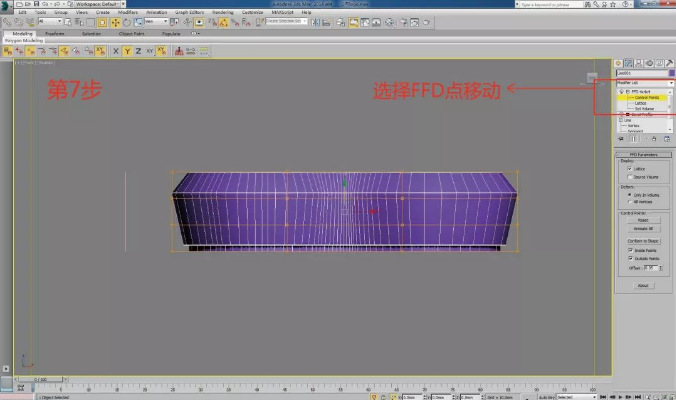
Task: Select the Move transform tool
Action: (x=115, y=21)
